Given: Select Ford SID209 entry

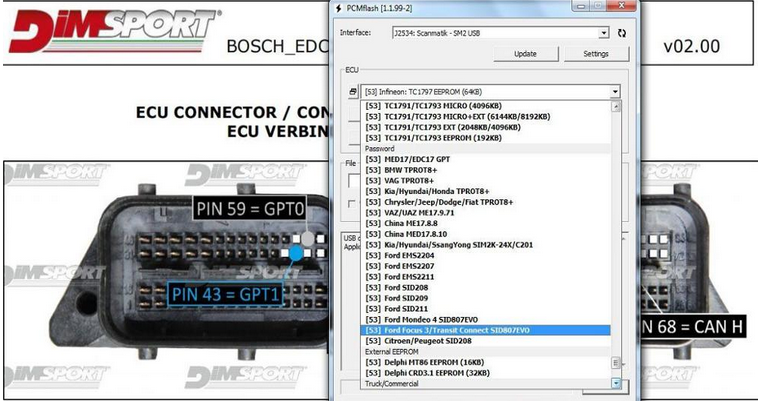Looking at the screenshot, I should pos(486,298).
